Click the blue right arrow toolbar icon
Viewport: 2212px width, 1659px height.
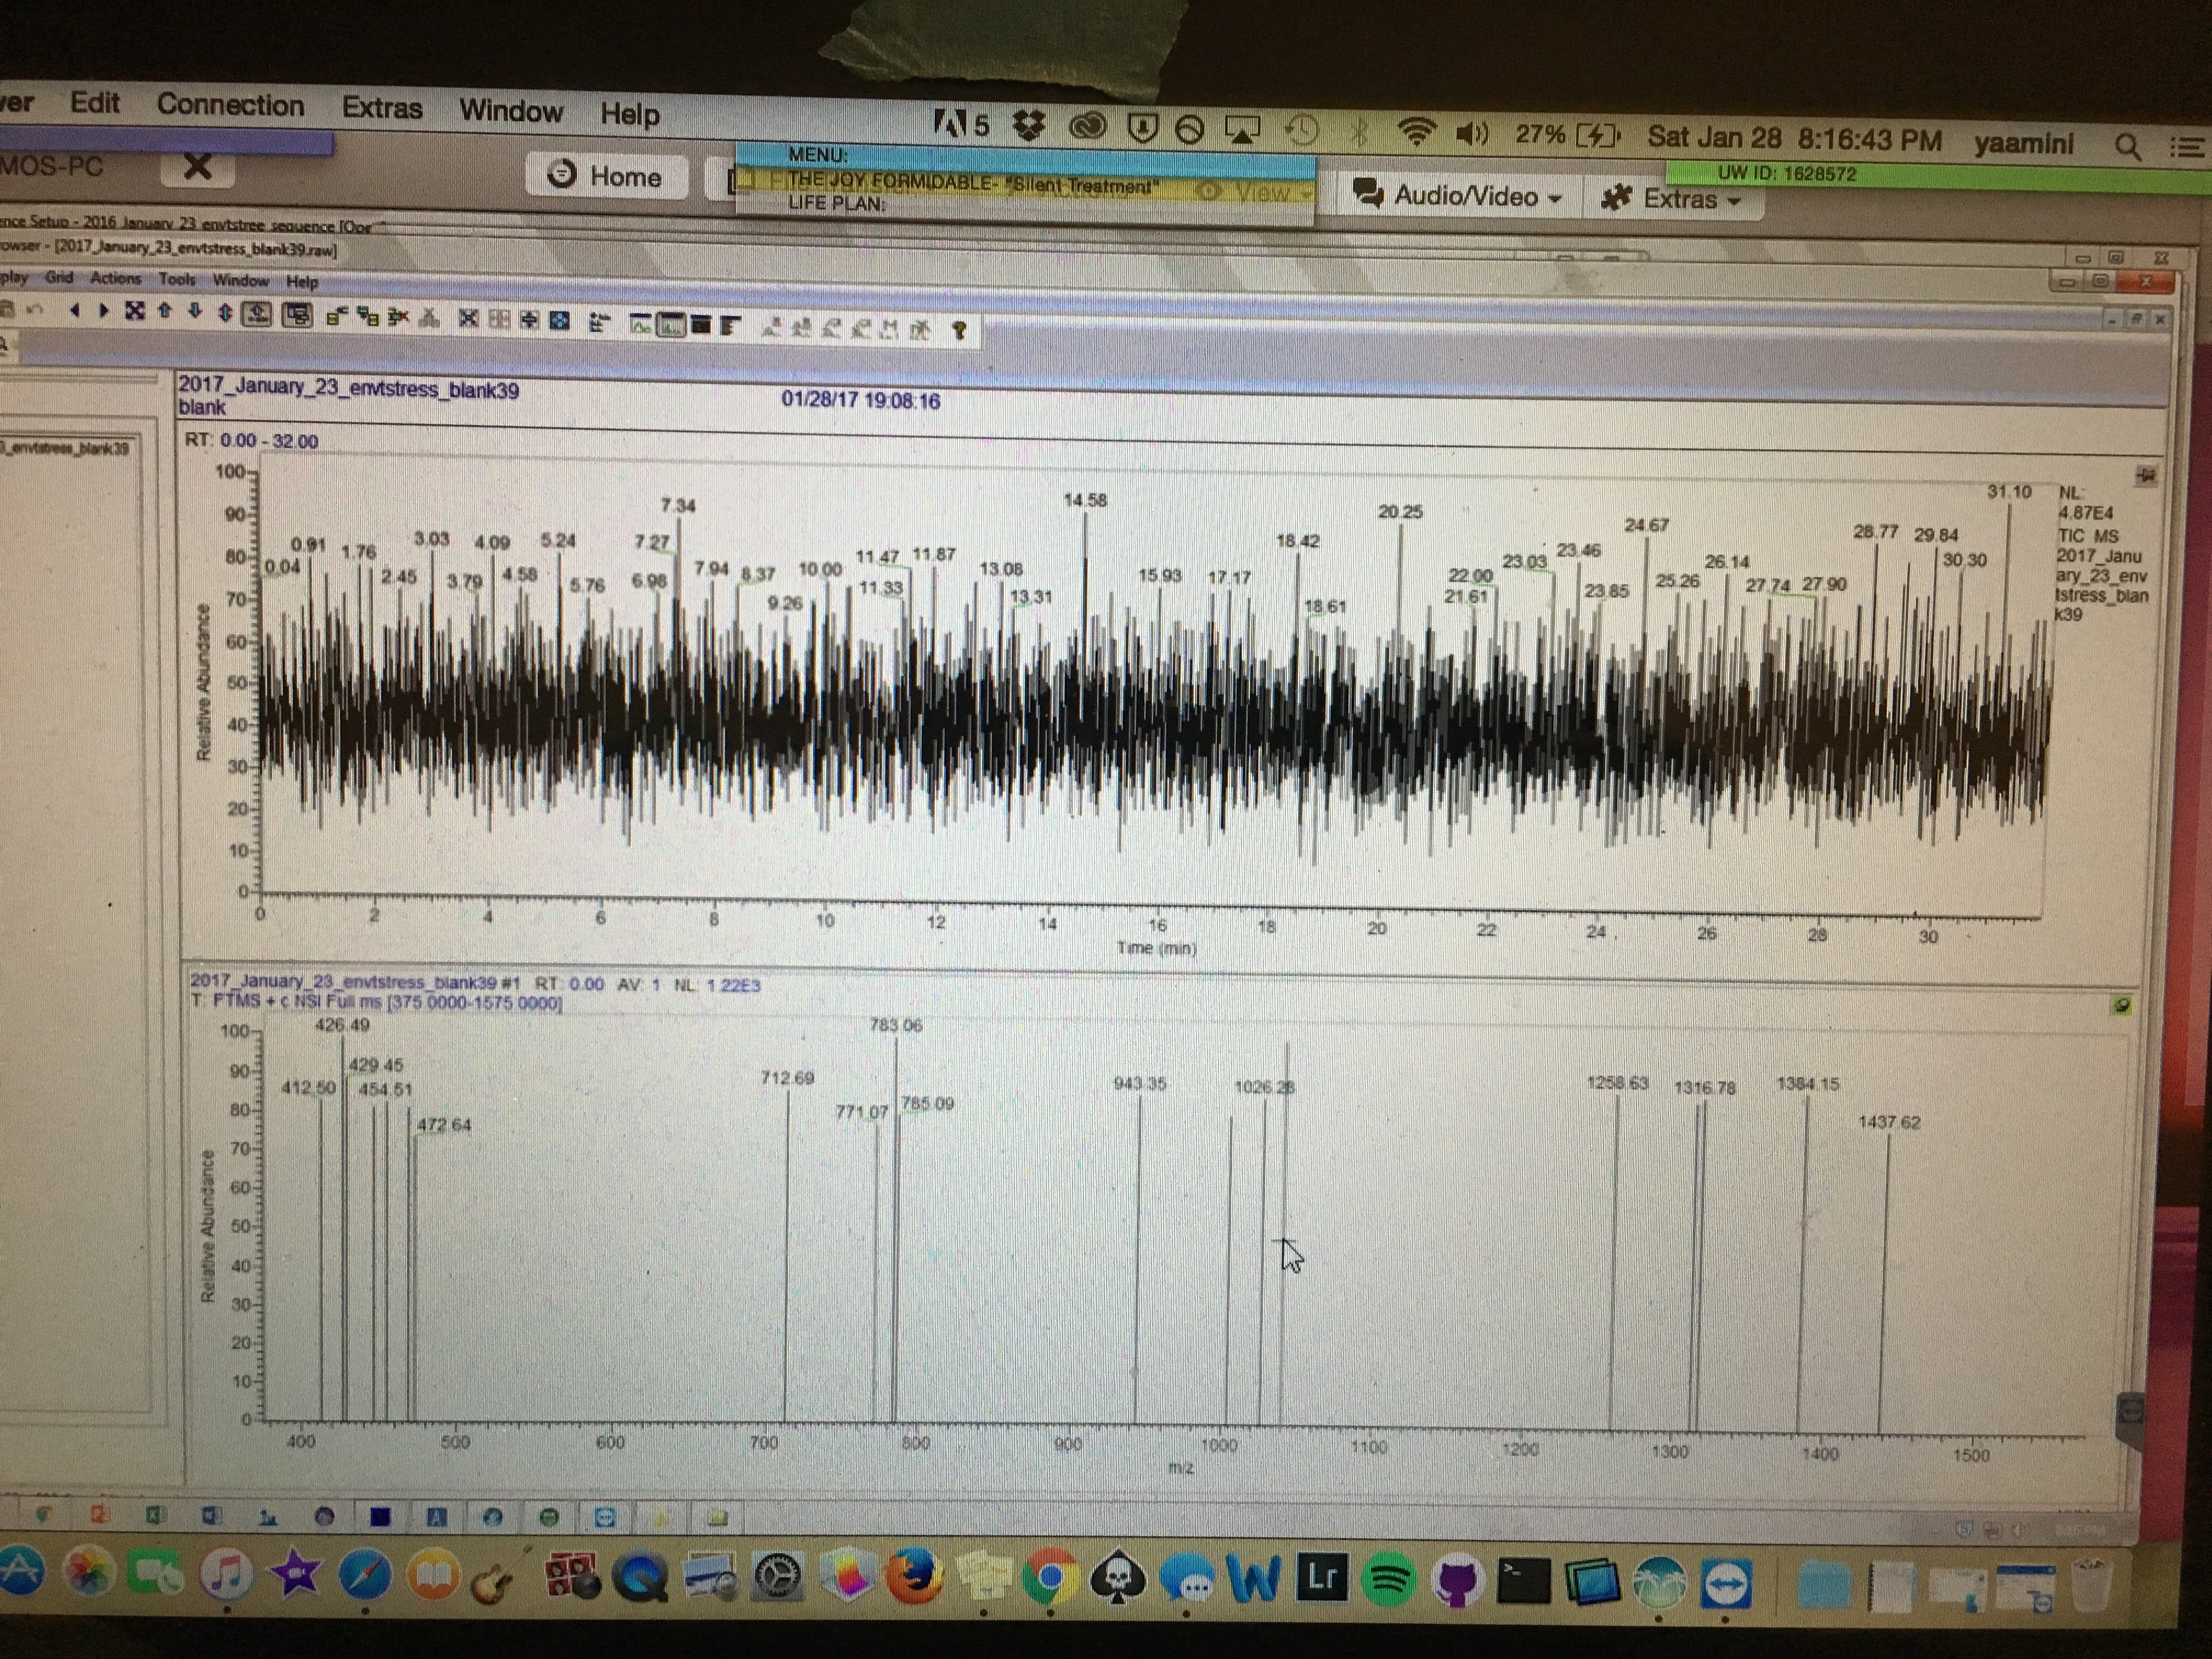click(103, 310)
